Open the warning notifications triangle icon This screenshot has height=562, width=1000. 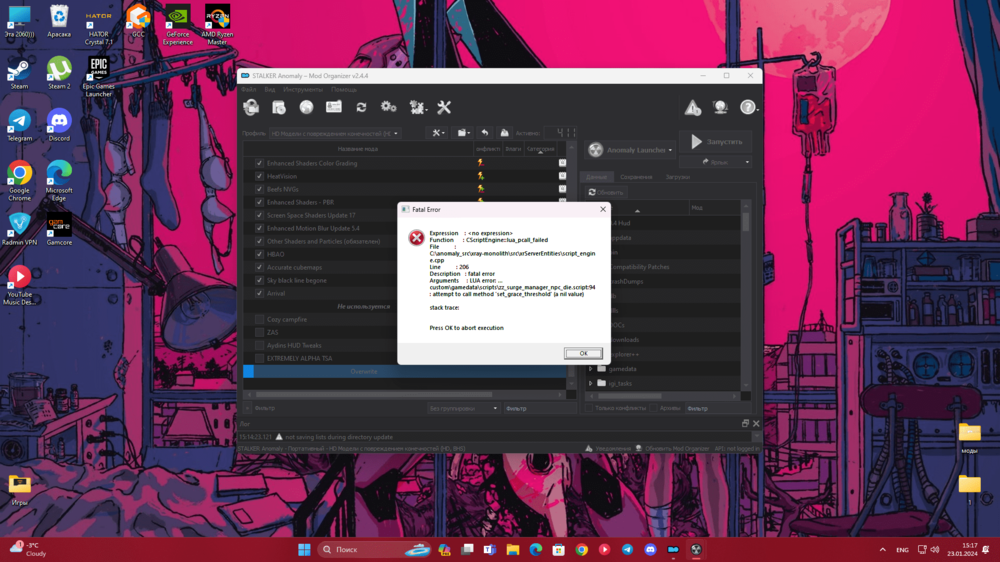(693, 107)
